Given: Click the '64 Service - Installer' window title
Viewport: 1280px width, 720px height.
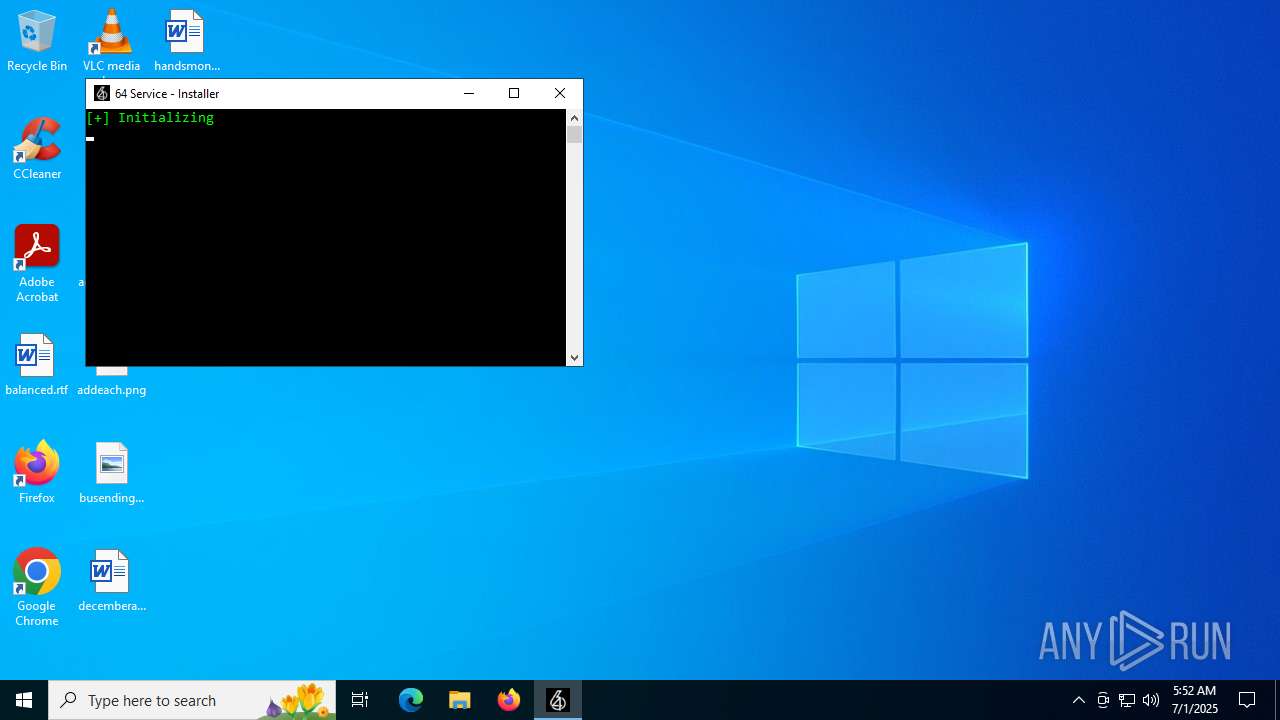Looking at the screenshot, I should click(x=167, y=93).
